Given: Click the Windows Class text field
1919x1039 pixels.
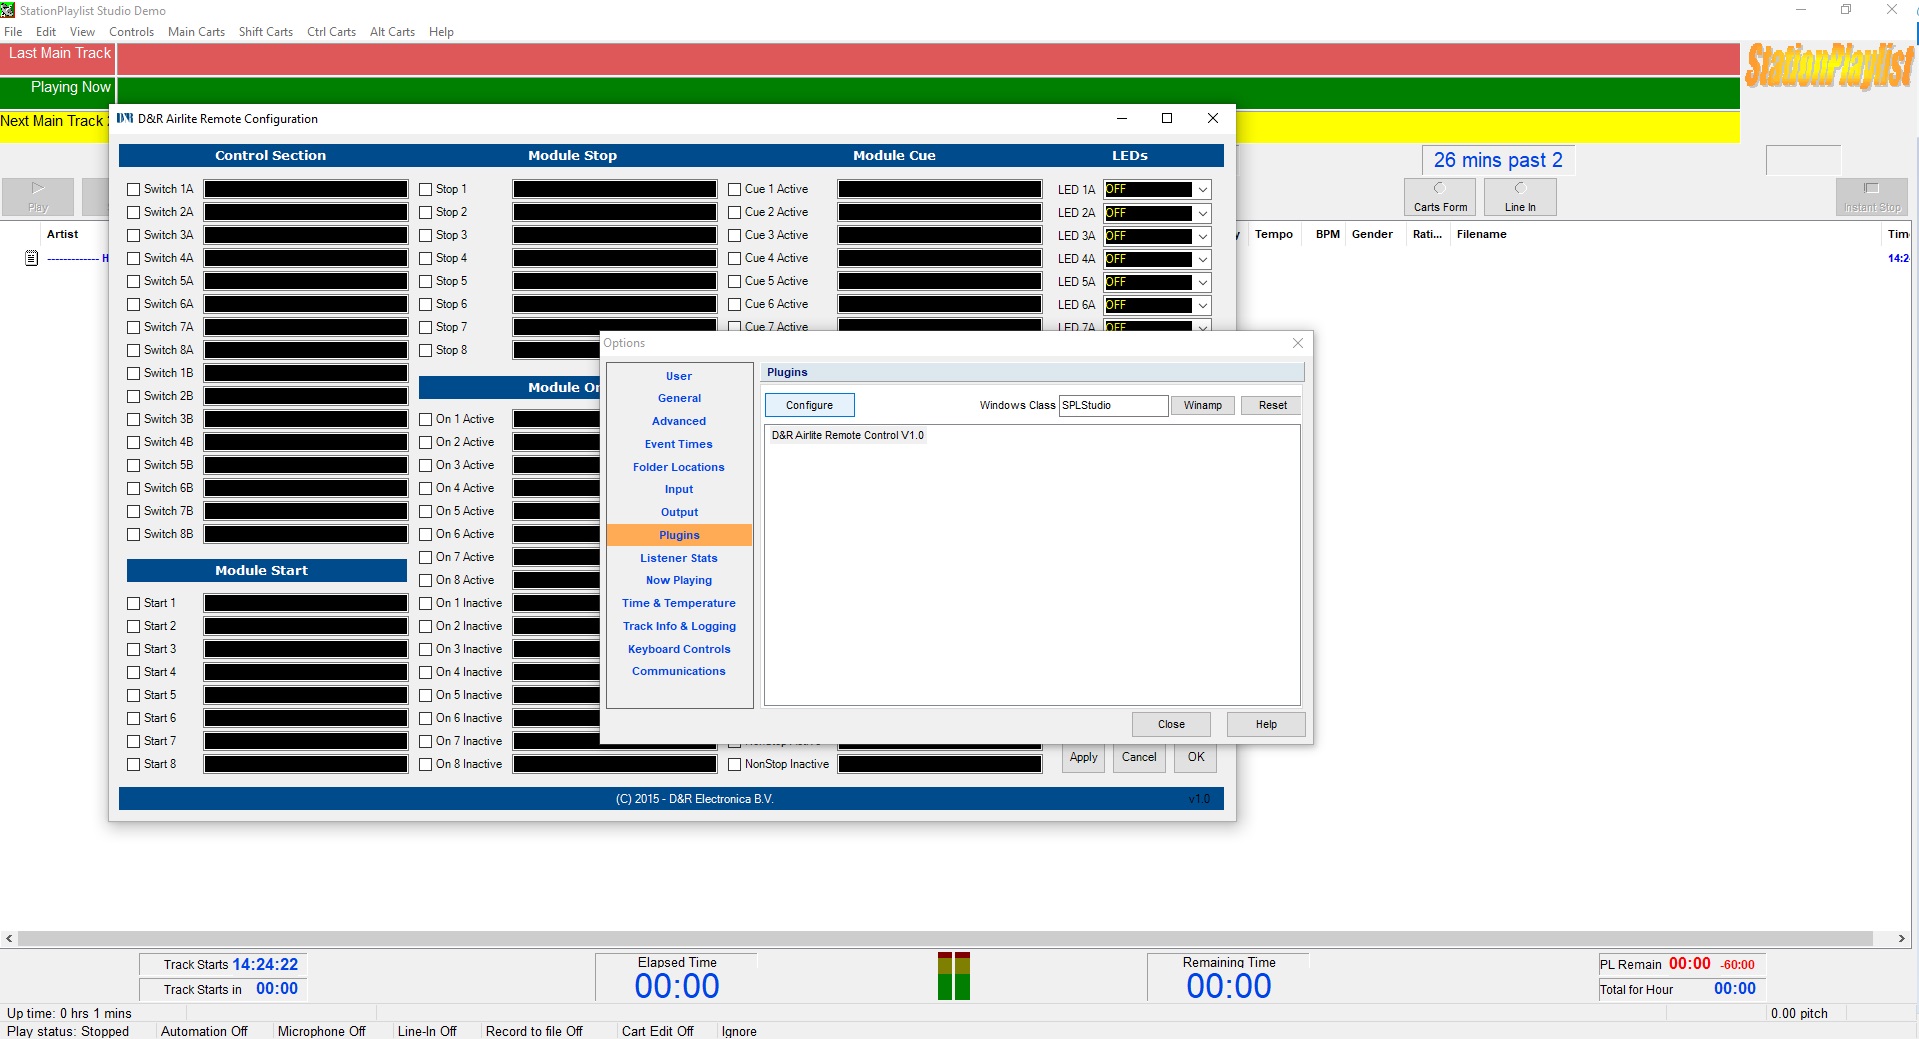Looking at the screenshot, I should [1112, 405].
